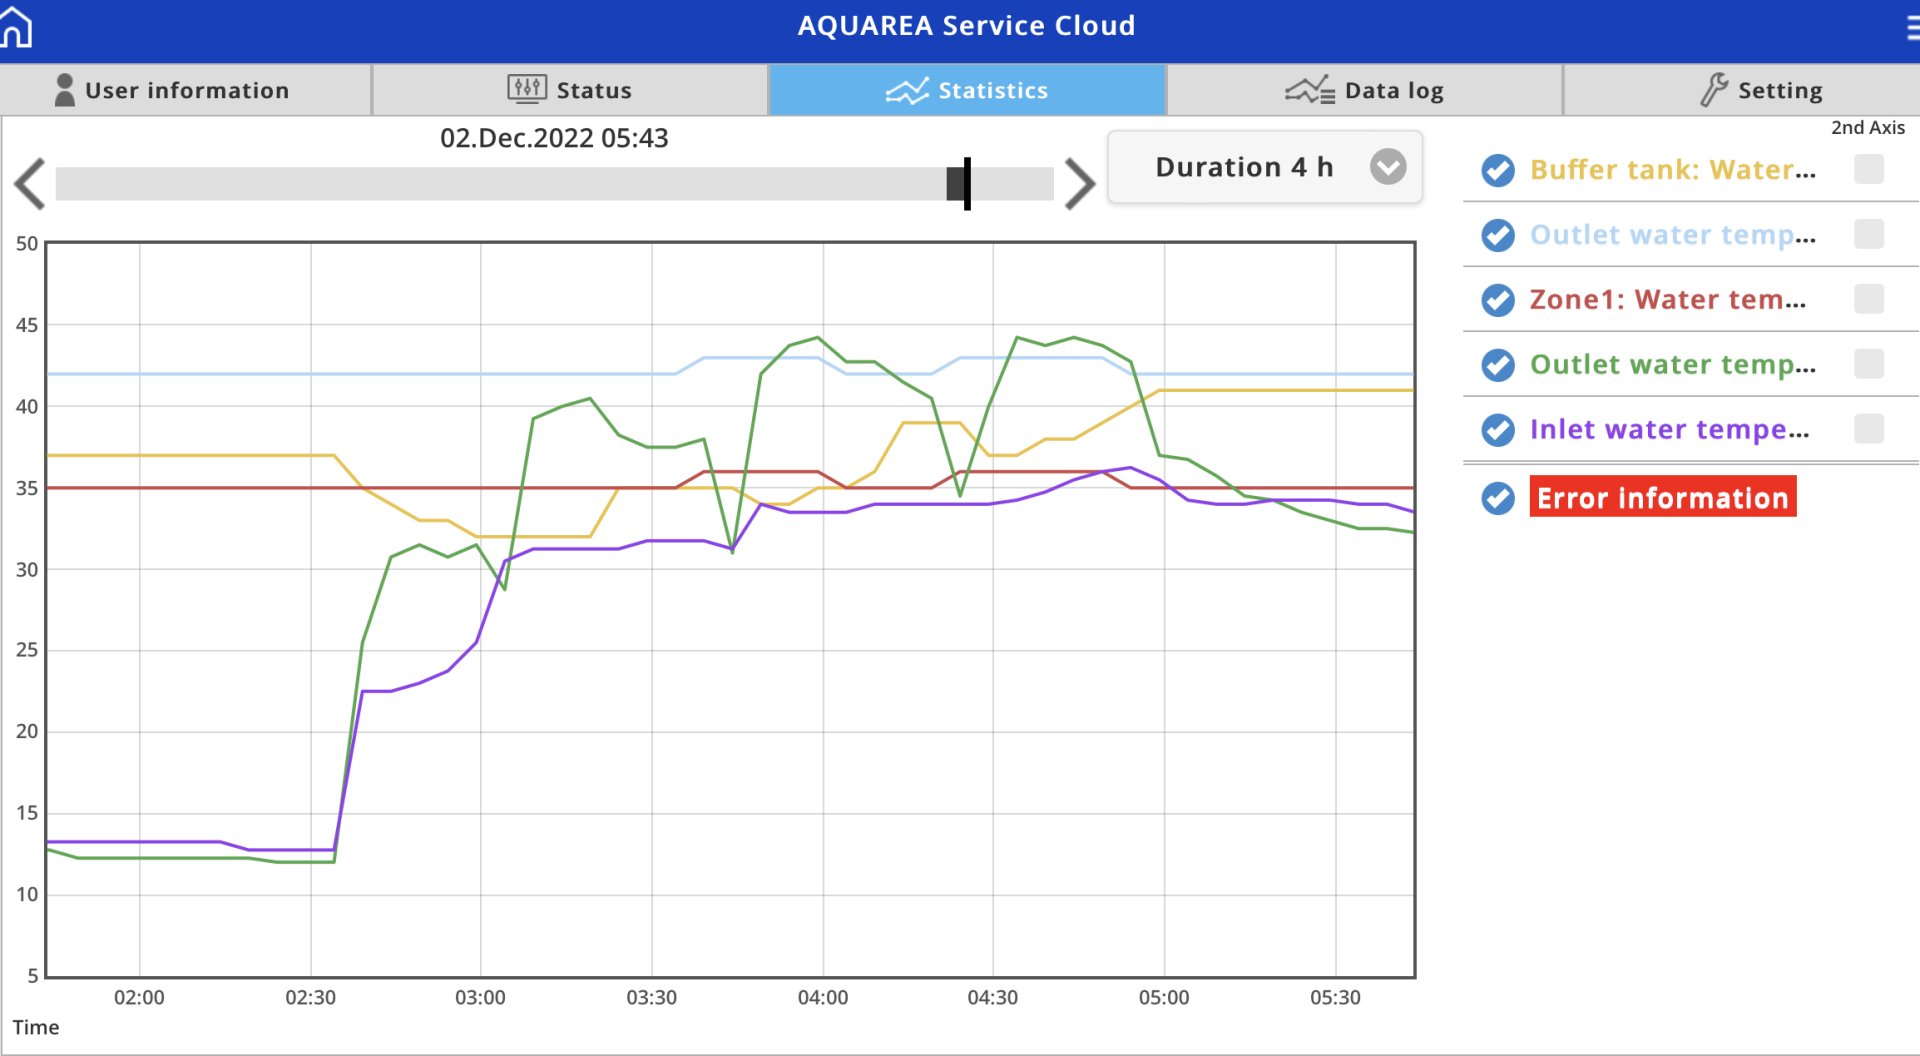
Task: Toggle the Zone1 Water temperature series
Action: pos(1497,300)
